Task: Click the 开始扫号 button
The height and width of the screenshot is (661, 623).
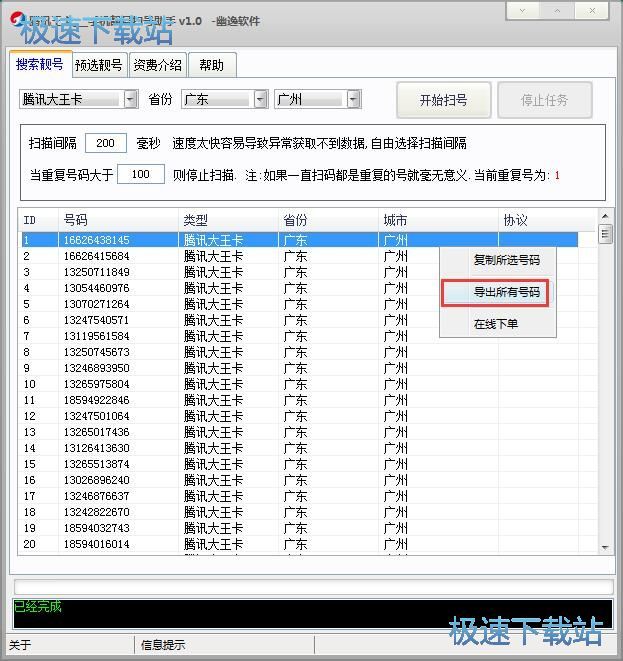Action: click(443, 100)
